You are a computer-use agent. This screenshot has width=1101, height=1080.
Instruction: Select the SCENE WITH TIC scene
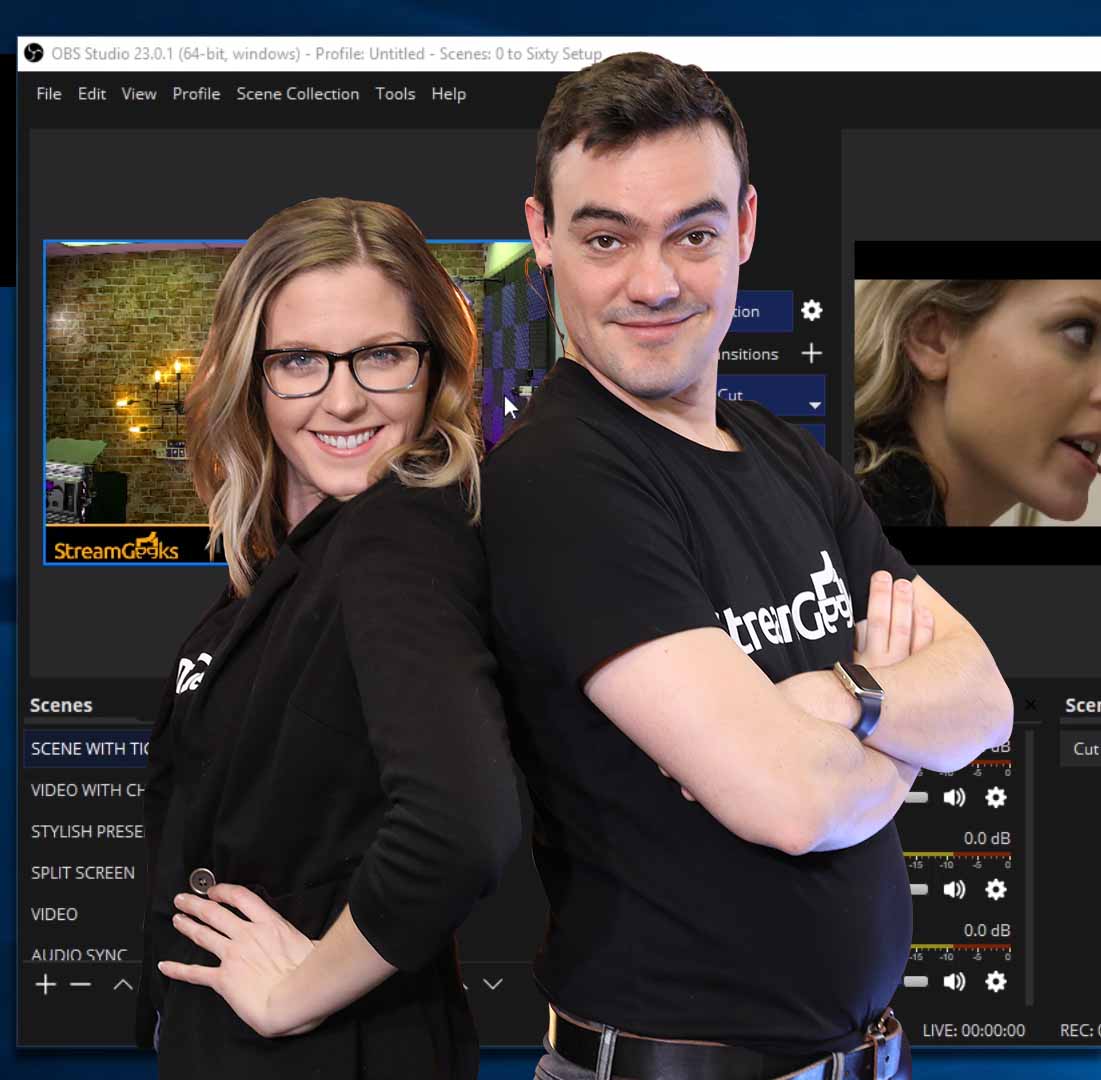click(x=89, y=749)
